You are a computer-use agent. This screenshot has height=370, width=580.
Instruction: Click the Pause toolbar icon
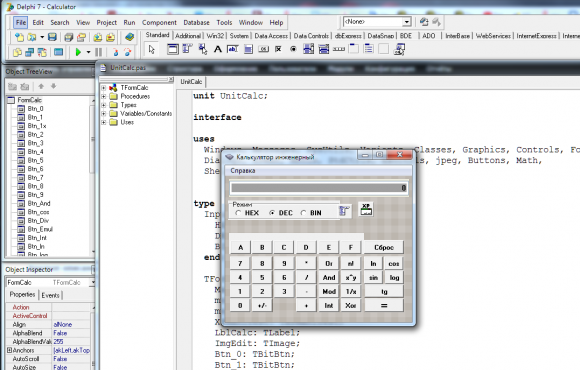(x=98, y=52)
